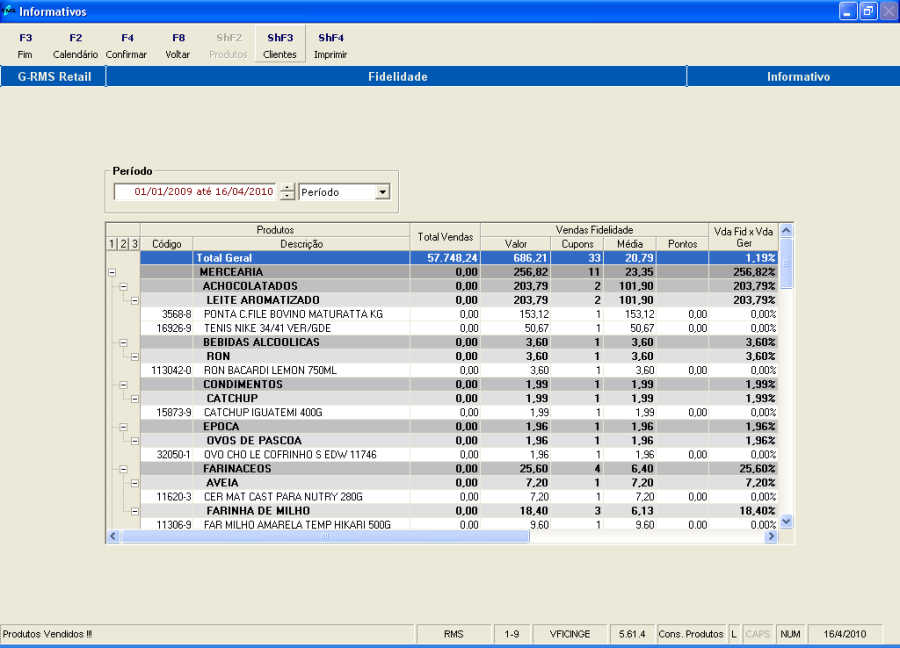This screenshot has width=900, height=648.
Task: Show outline level 2 in the grid
Action: [x=123, y=244]
